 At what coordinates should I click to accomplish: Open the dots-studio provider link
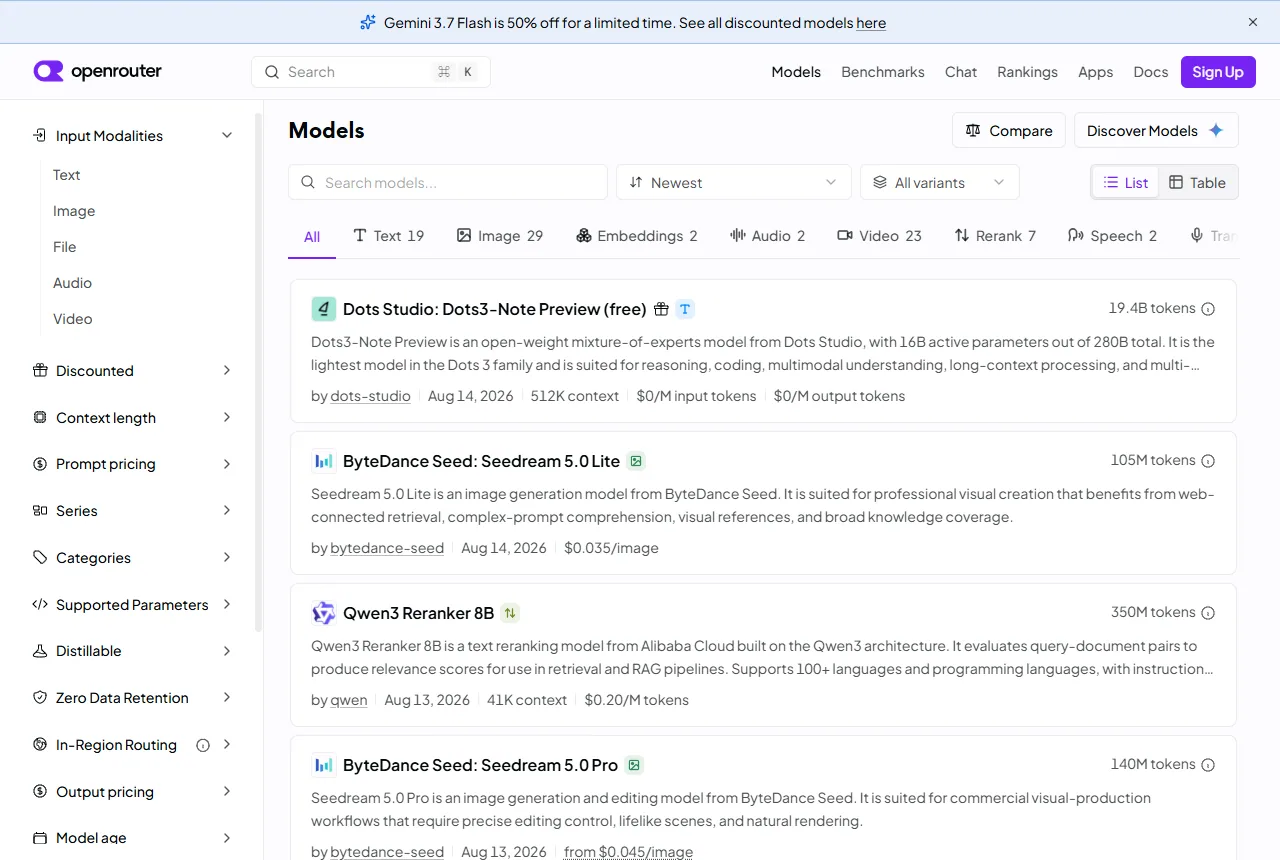coord(370,396)
